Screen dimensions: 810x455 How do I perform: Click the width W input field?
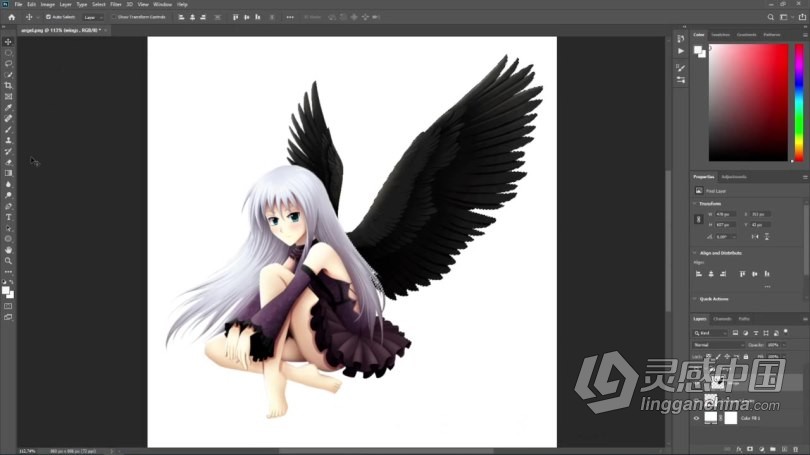pyautogui.click(x=725, y=214)
